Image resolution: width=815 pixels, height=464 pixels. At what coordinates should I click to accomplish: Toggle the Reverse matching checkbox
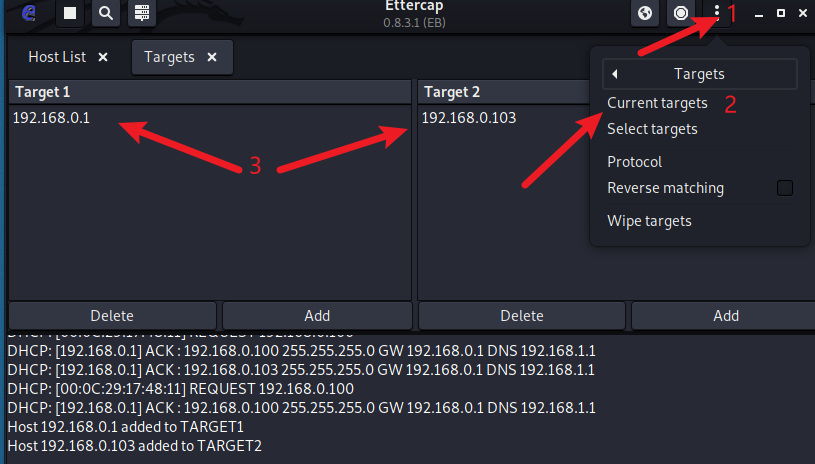[x=785, y=188]
